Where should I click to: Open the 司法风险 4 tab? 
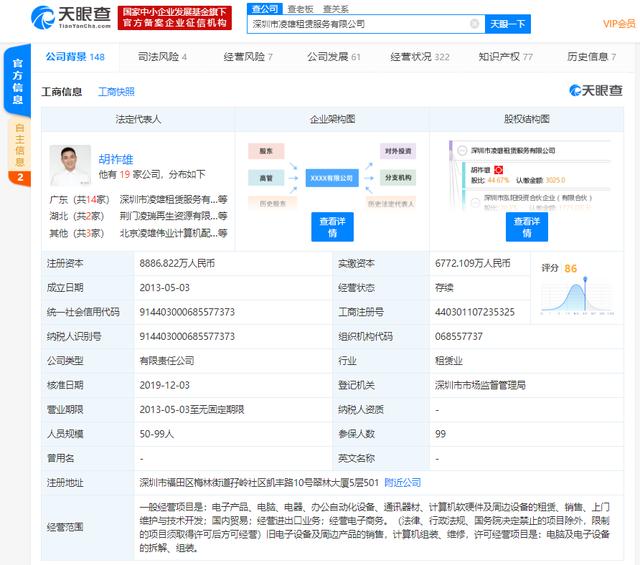(x=162, y=57)
